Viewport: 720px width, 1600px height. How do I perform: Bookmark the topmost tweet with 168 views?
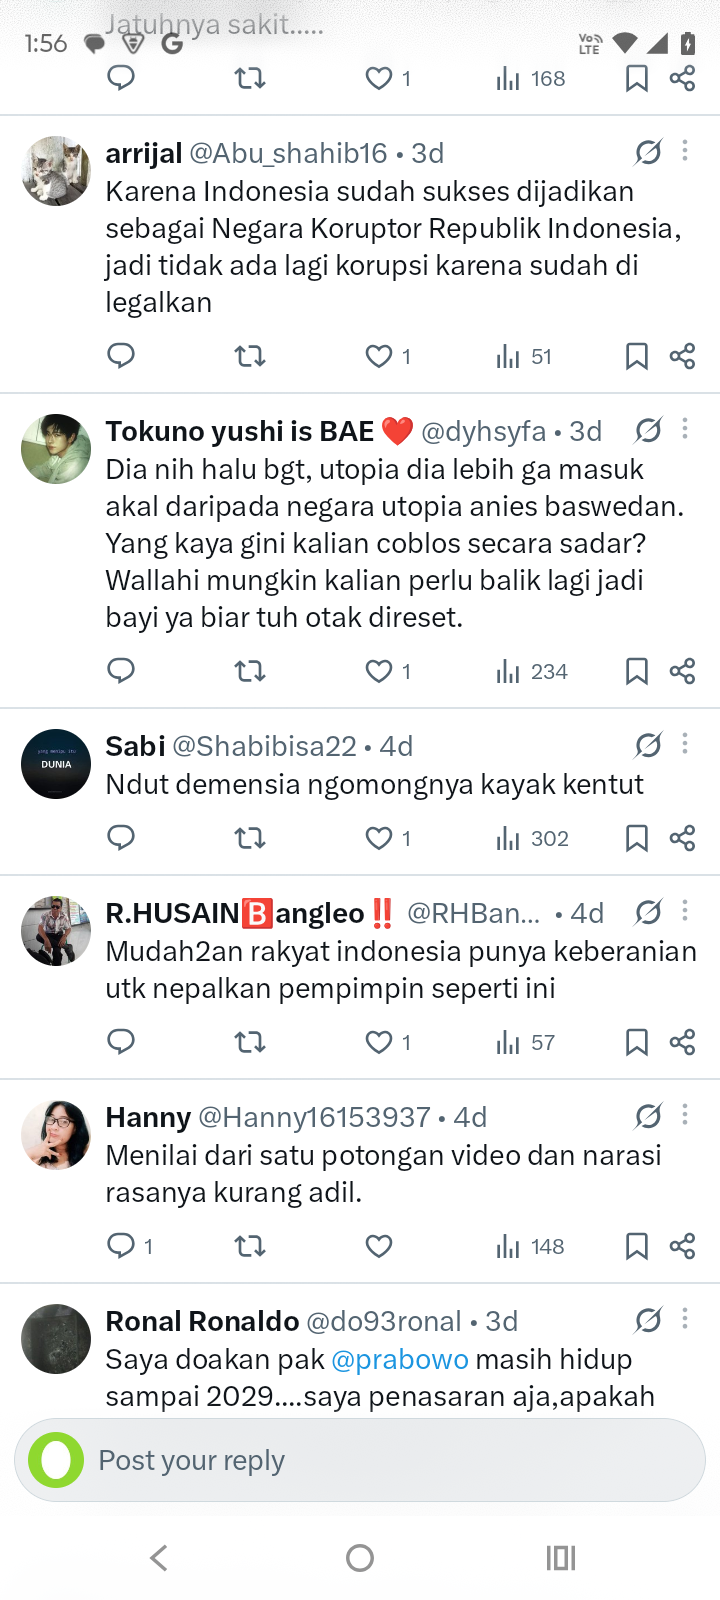[636, 78]
